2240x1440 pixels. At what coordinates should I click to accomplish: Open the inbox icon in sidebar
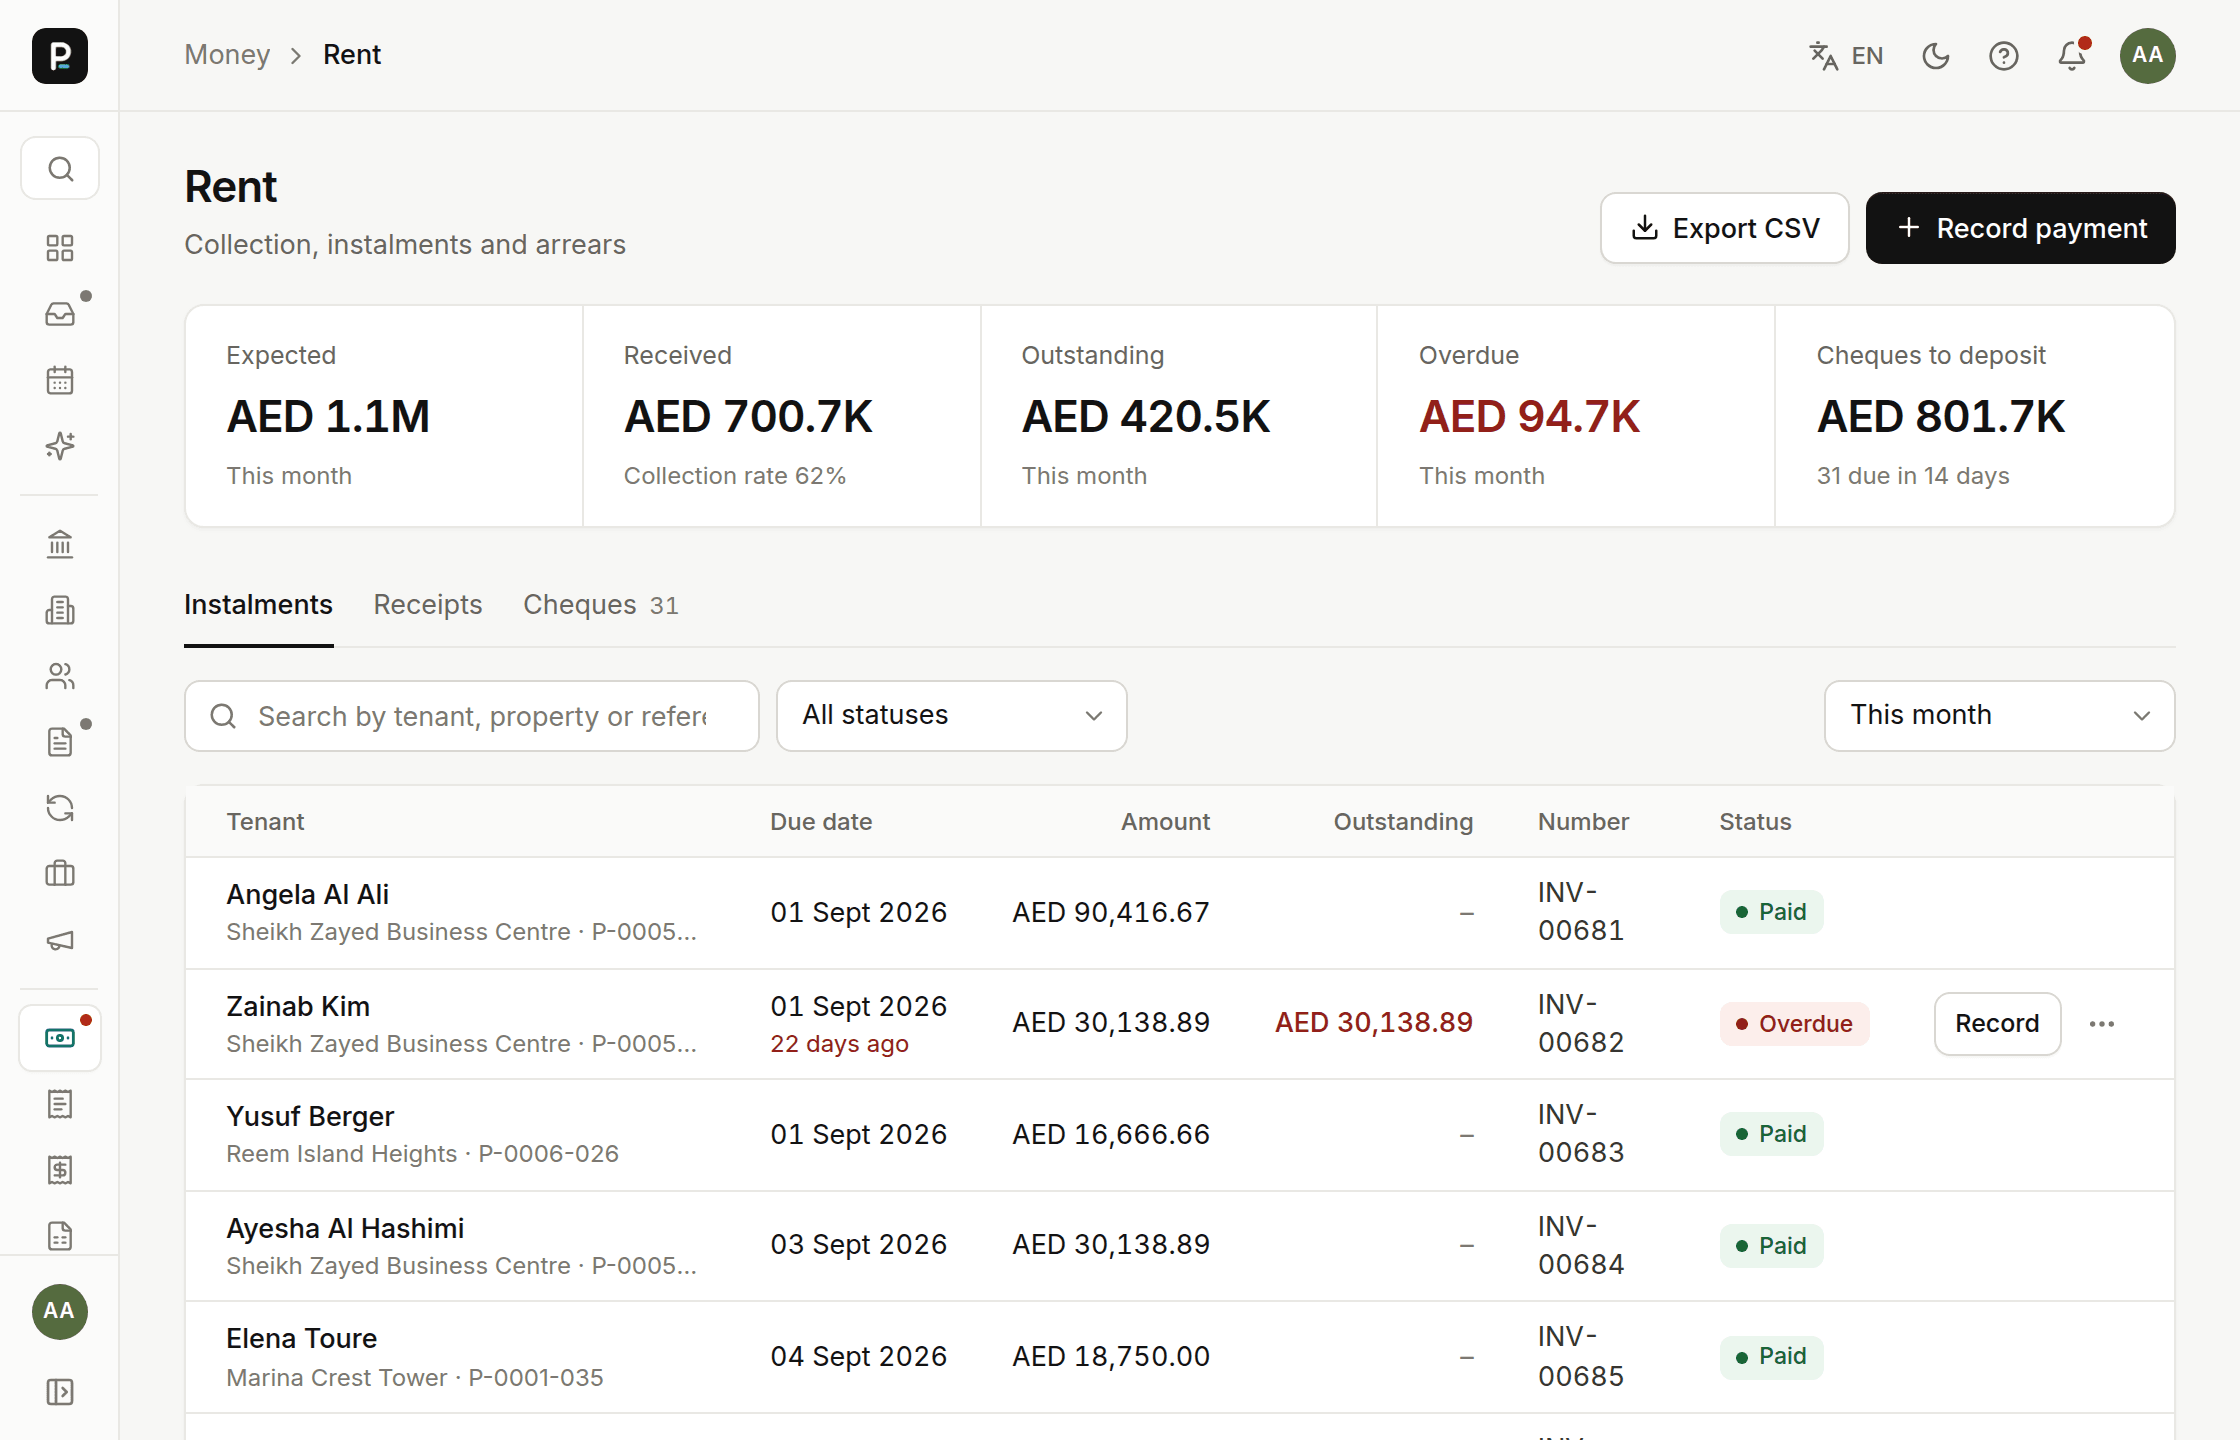[60, 314]
